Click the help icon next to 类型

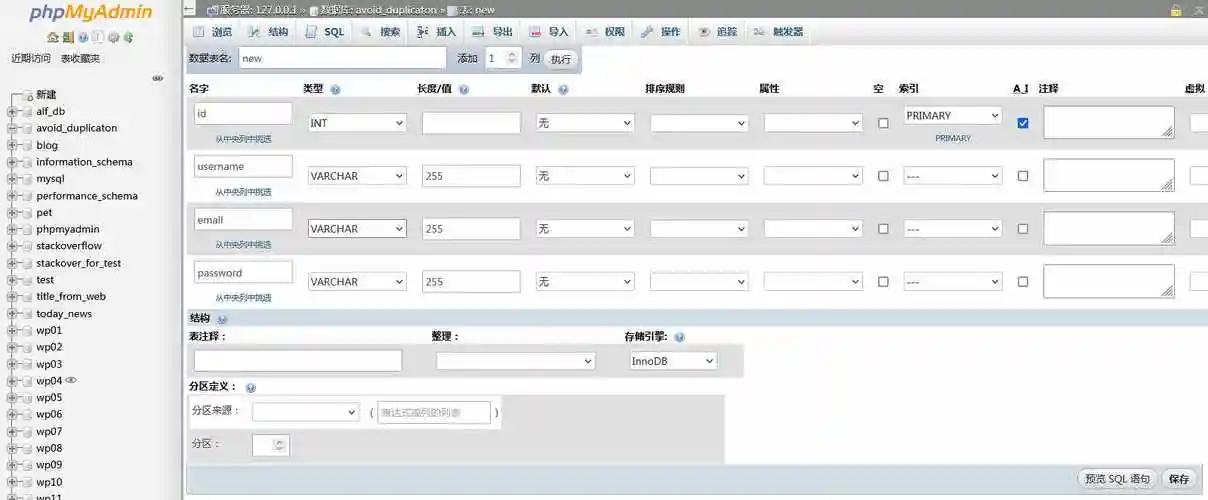click(335, 90)
